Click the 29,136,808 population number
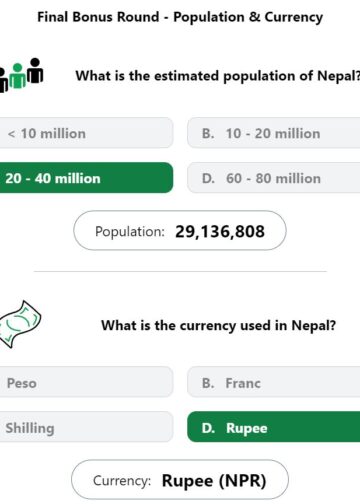This screenshot has height=504, width=360. point(220,231)
